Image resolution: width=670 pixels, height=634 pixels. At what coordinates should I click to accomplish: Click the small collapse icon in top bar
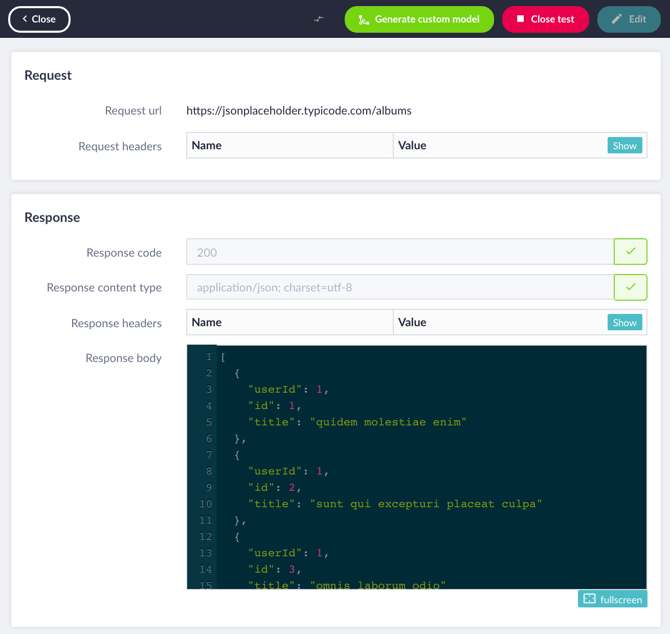318,19
